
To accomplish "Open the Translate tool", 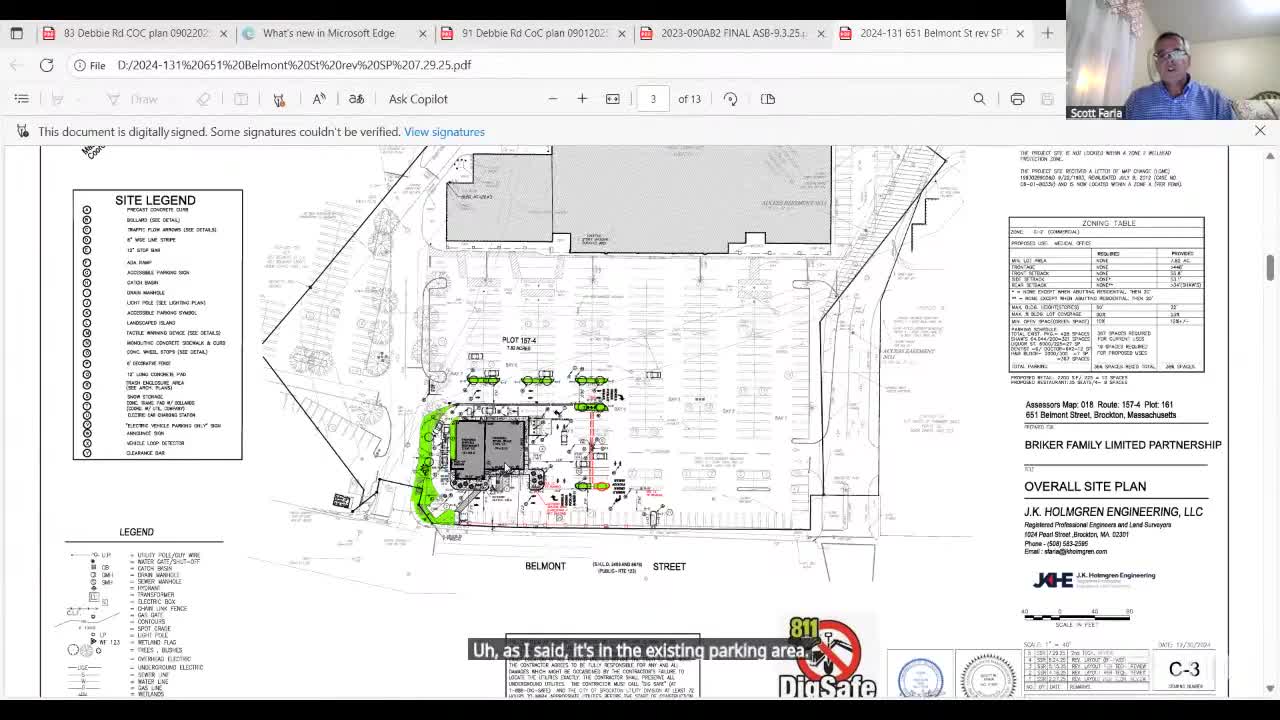I will click(x=356, y=99).
